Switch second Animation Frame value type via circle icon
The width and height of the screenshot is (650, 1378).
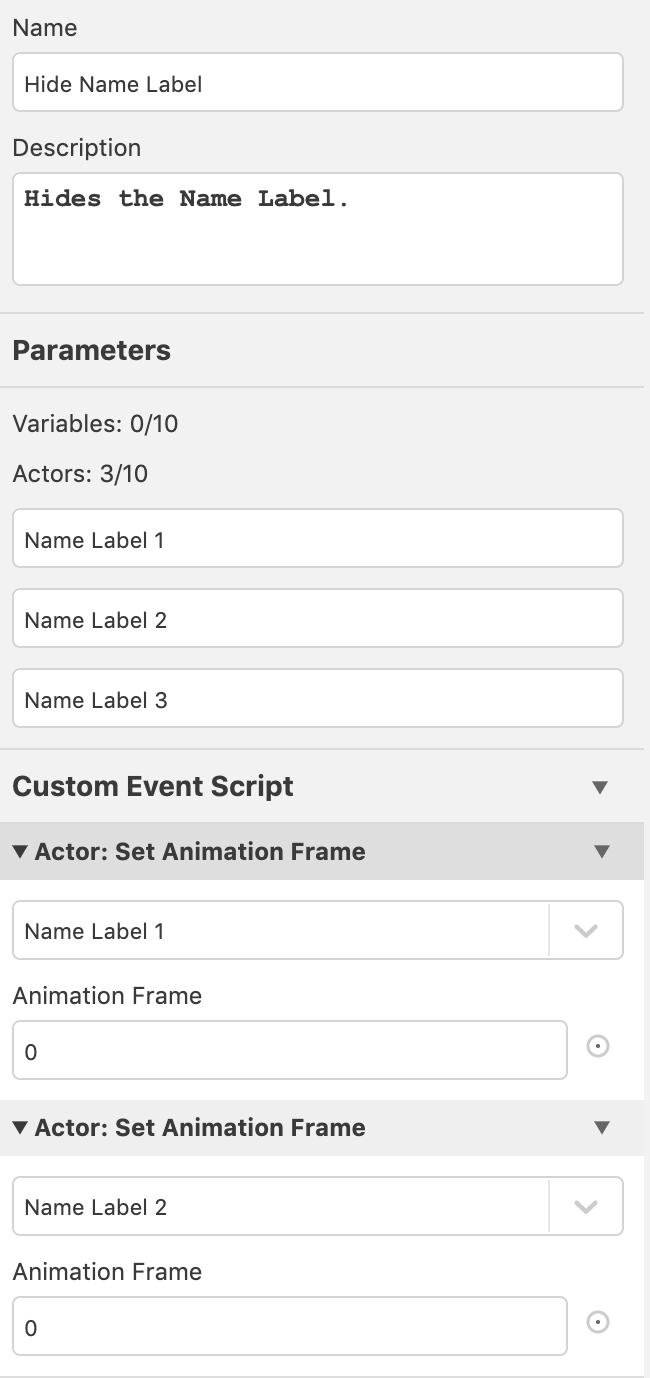[598, 1323]
